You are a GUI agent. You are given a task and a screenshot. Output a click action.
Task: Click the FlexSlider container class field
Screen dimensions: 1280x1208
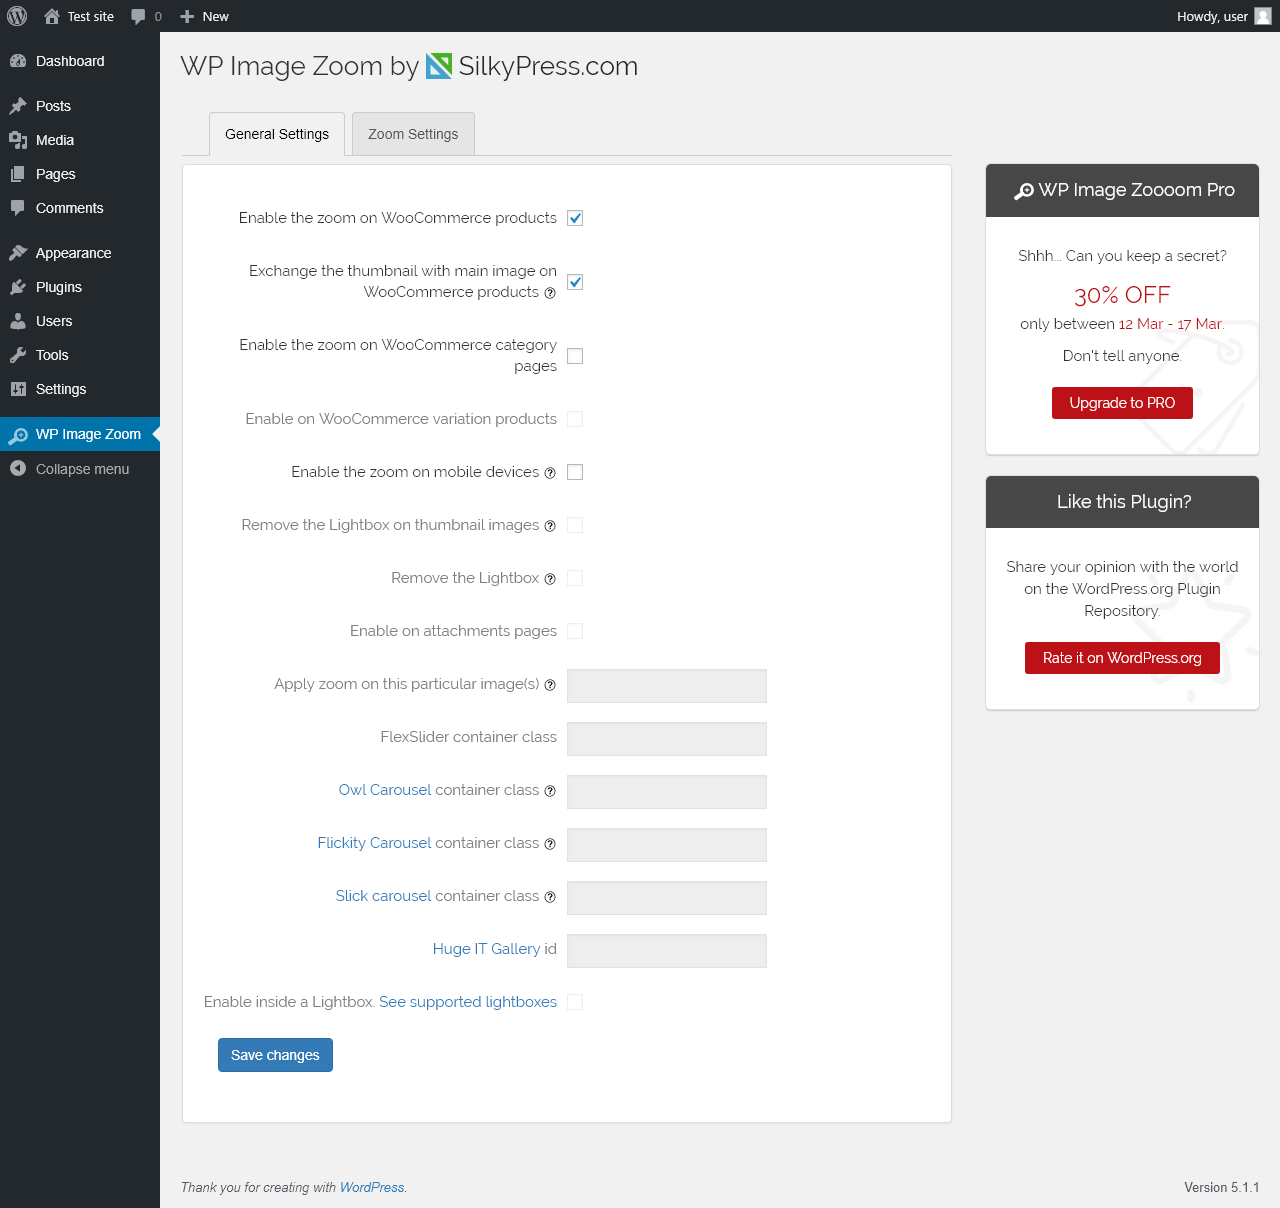pos(667,739)
